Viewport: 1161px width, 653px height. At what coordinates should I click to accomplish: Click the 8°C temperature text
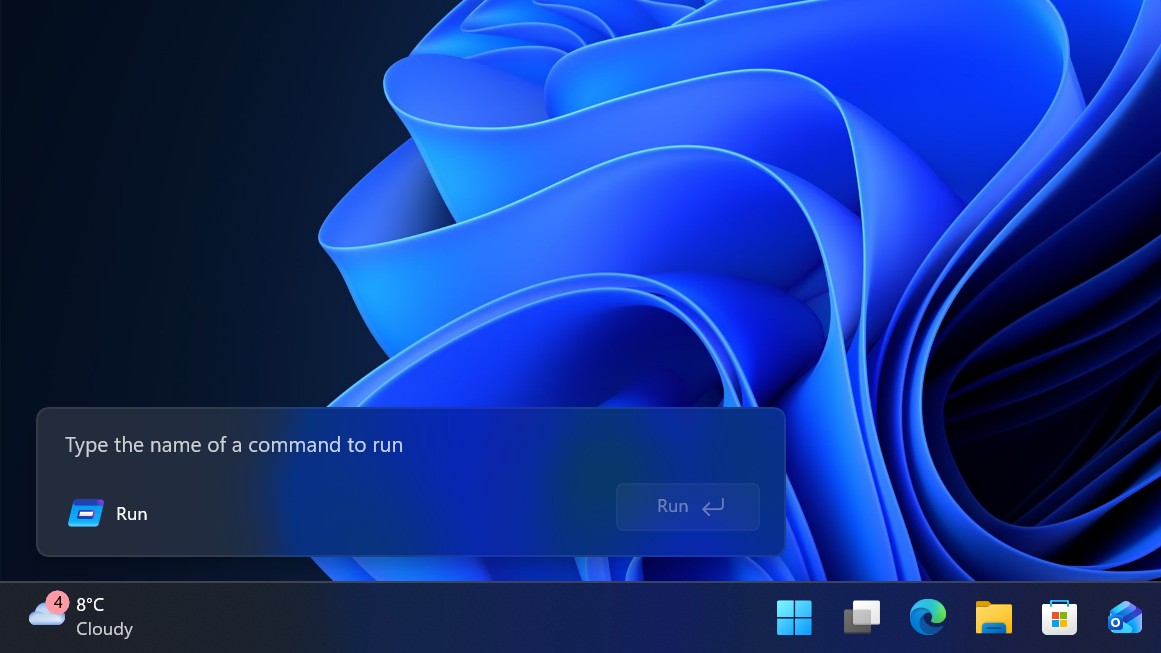[x=89, y=604]
